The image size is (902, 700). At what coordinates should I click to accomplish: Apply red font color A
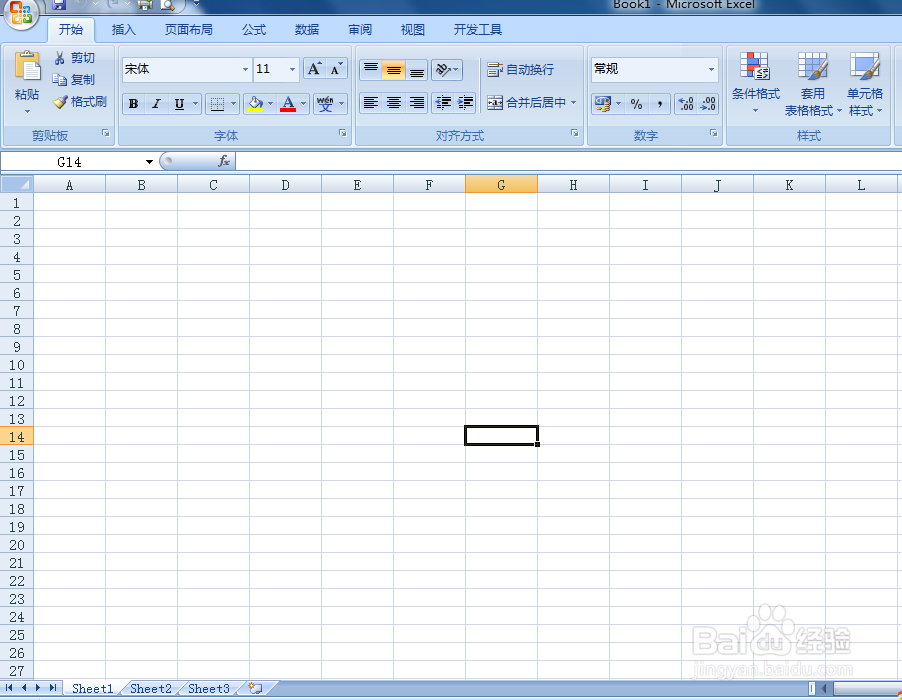(288, 104)
